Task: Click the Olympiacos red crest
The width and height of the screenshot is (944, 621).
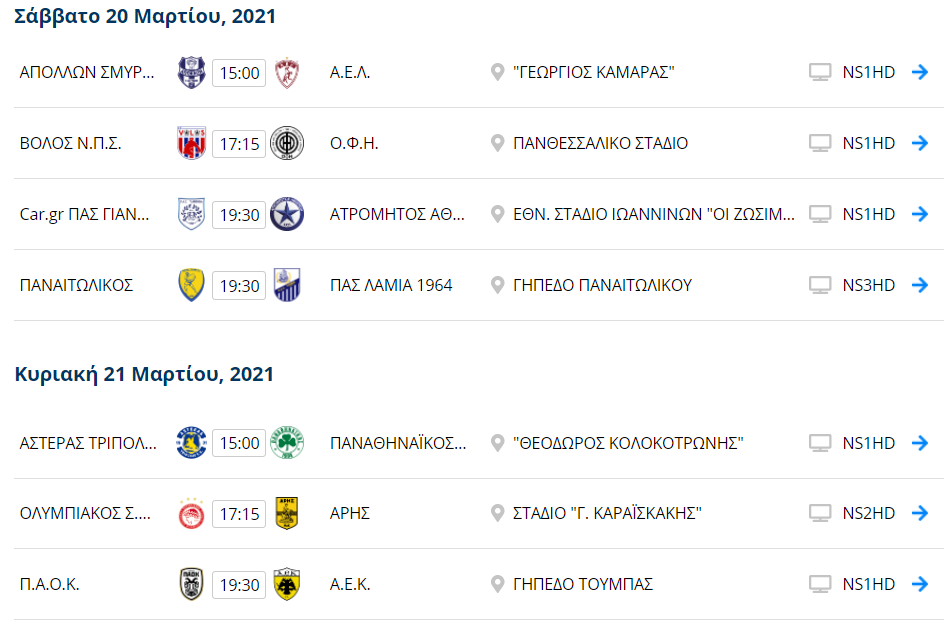Action: (x=191, y=514)
